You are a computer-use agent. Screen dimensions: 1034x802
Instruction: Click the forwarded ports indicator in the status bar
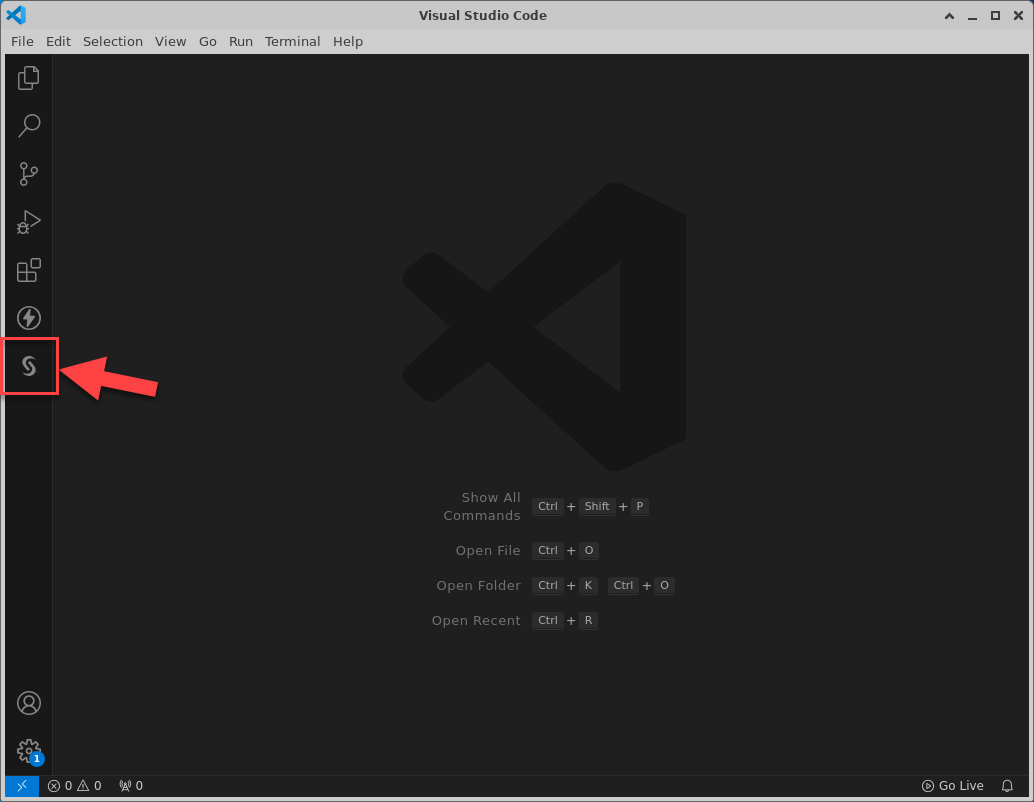point(131,786)
